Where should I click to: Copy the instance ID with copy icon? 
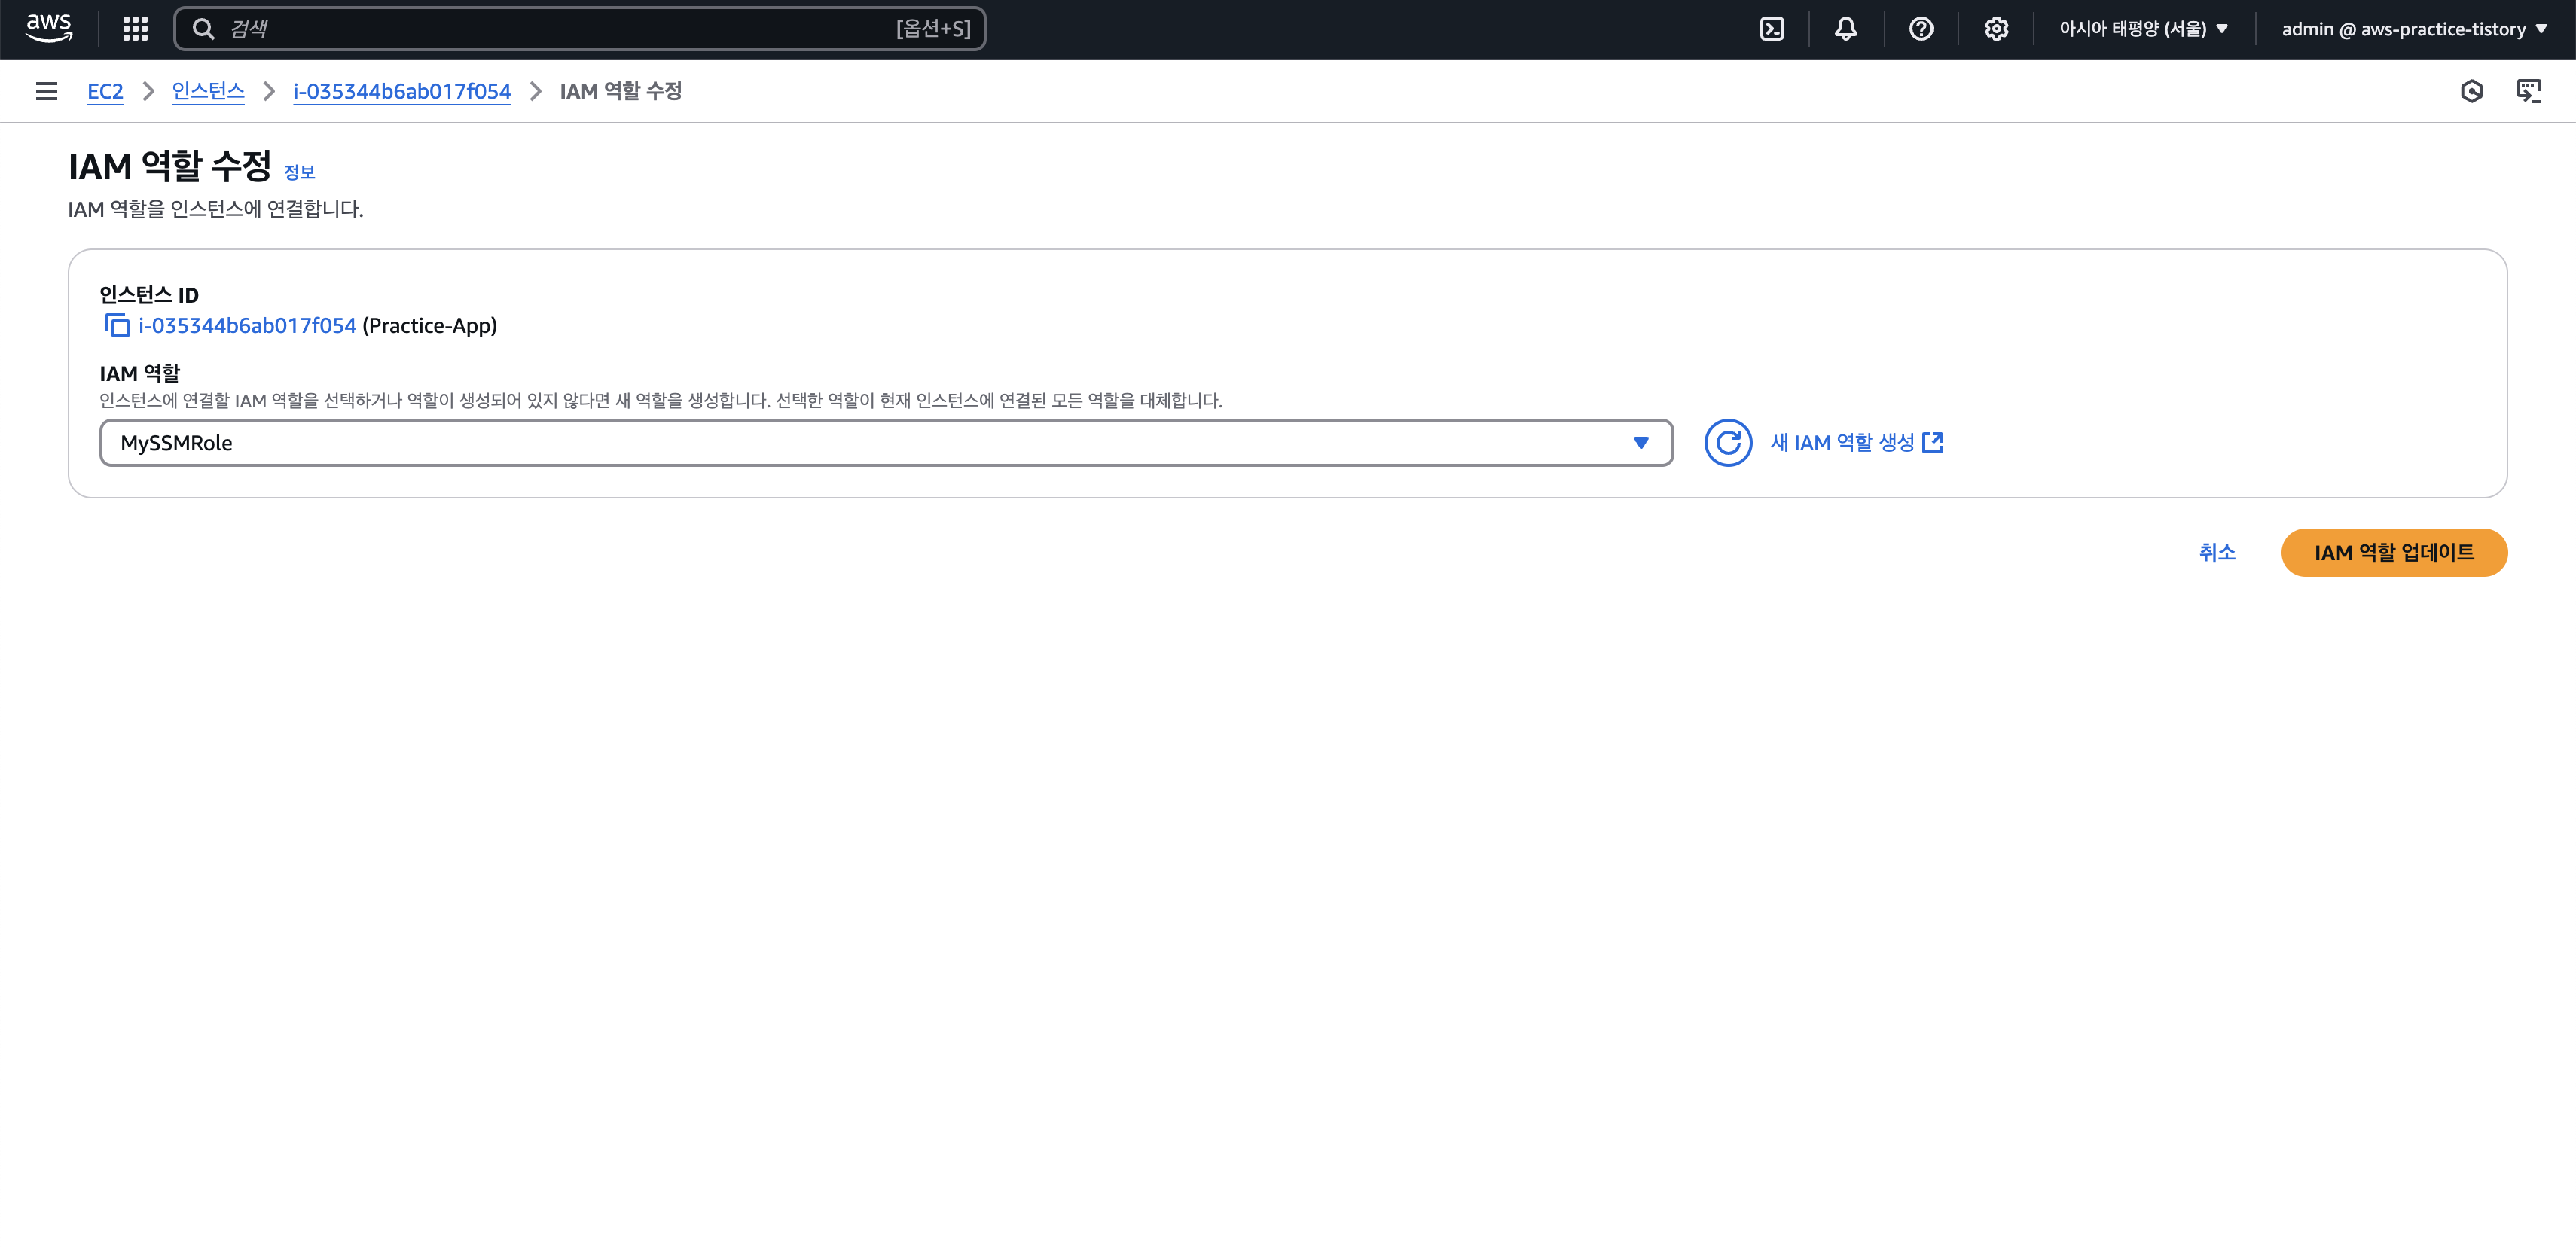pyautogui.click(x=117, y=325)
